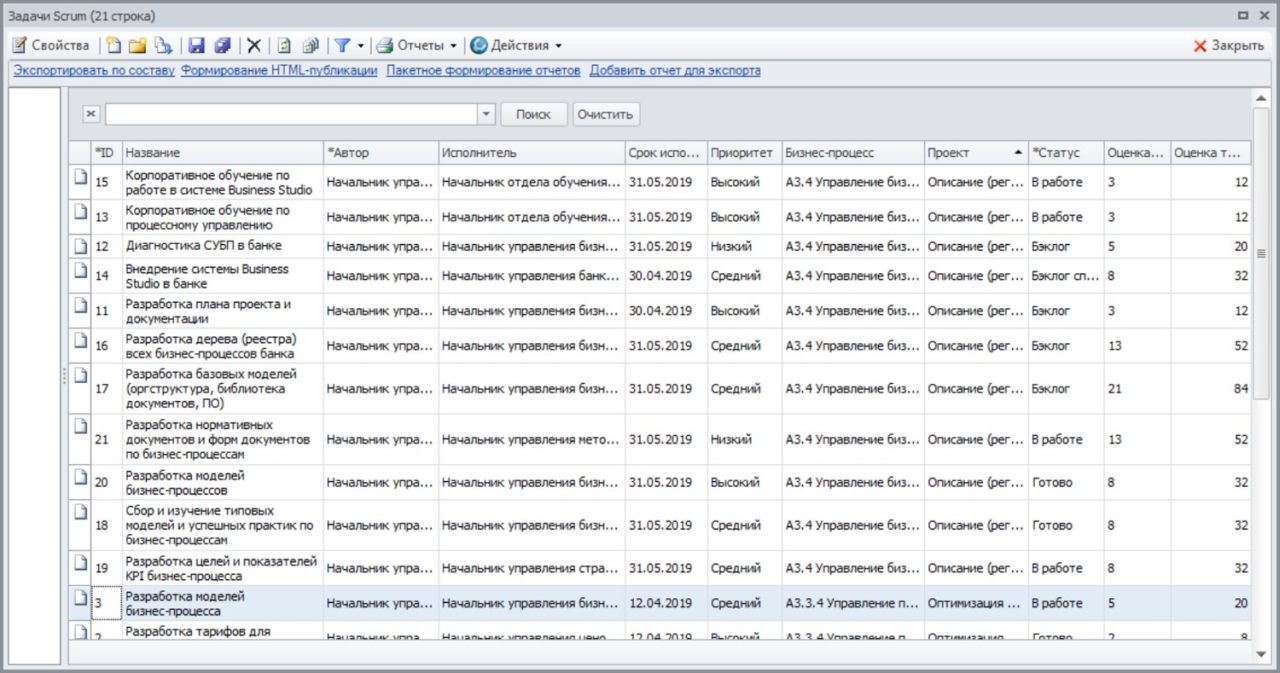Sort by *Статус column header
The height and width of the screenshot is (673, 1280).
[x=1065, y=153]
